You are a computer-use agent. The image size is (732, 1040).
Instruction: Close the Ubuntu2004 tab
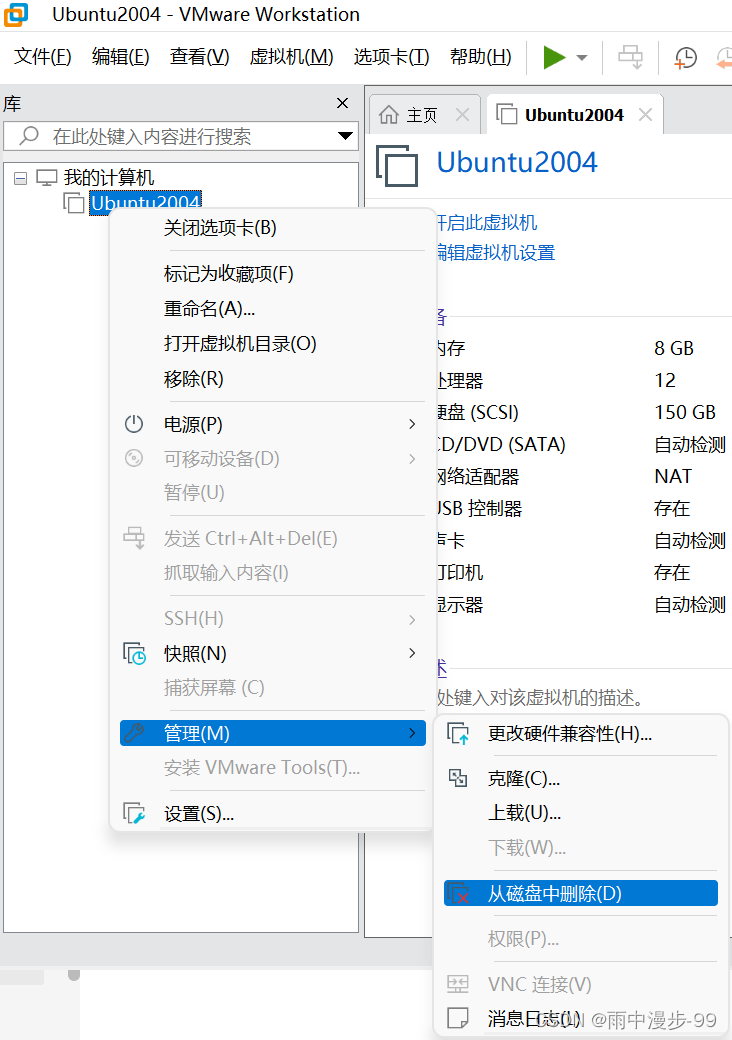click(645, 115)
